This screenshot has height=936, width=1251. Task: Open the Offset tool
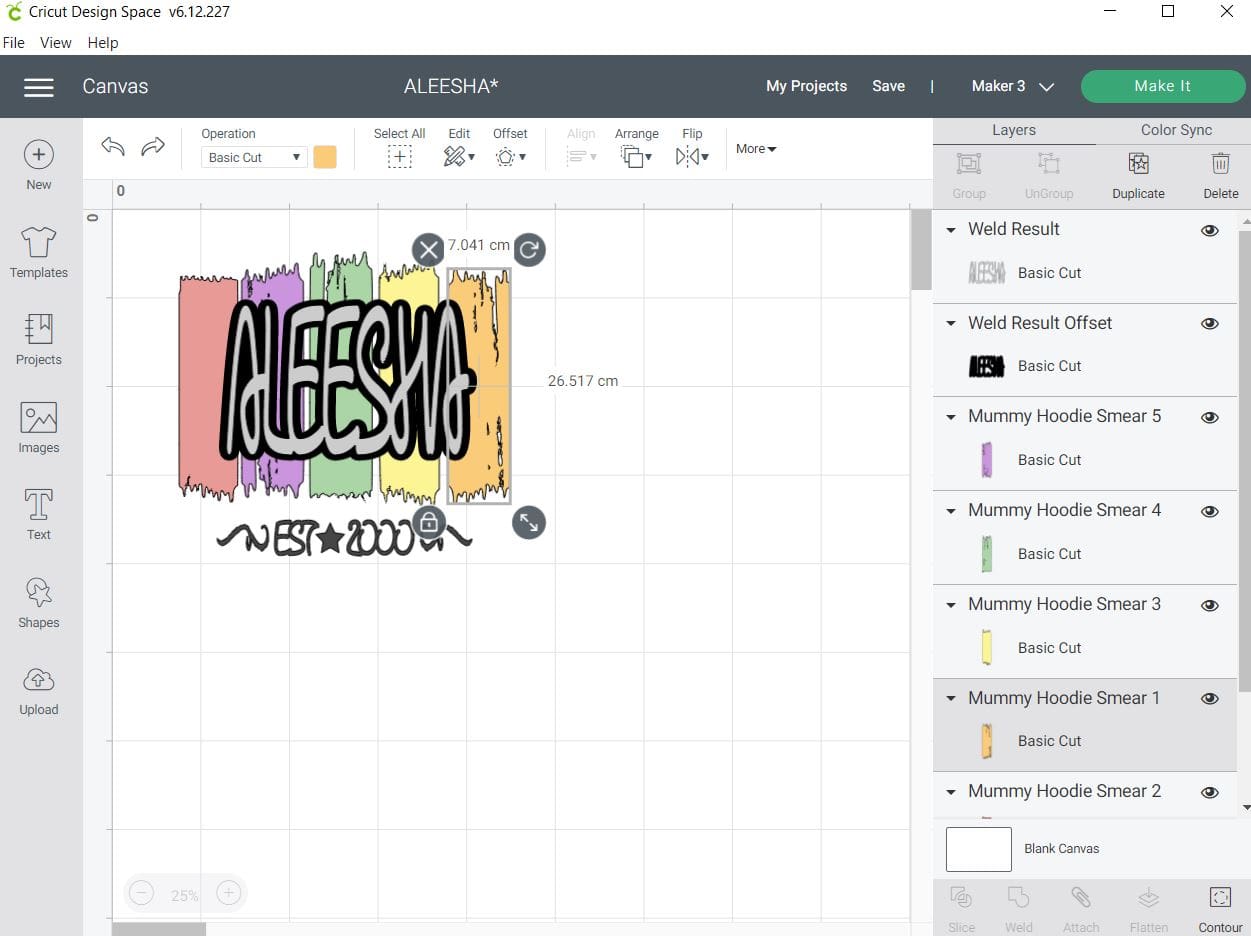tap(510, 157)
